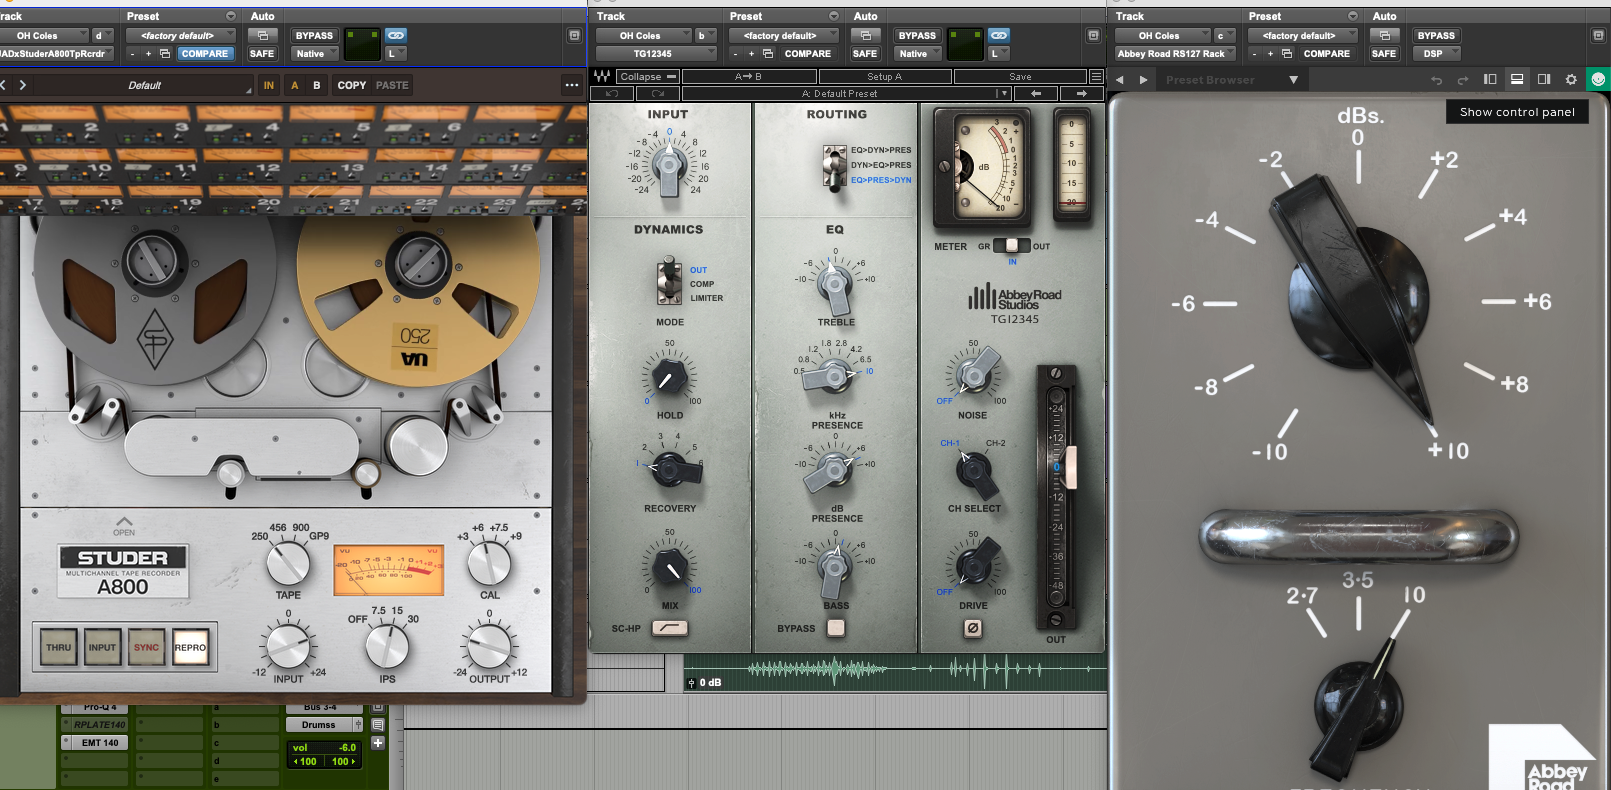Click the A→B copy button in the Waves toolbar

pyautogui.click(x=748, y=76)
